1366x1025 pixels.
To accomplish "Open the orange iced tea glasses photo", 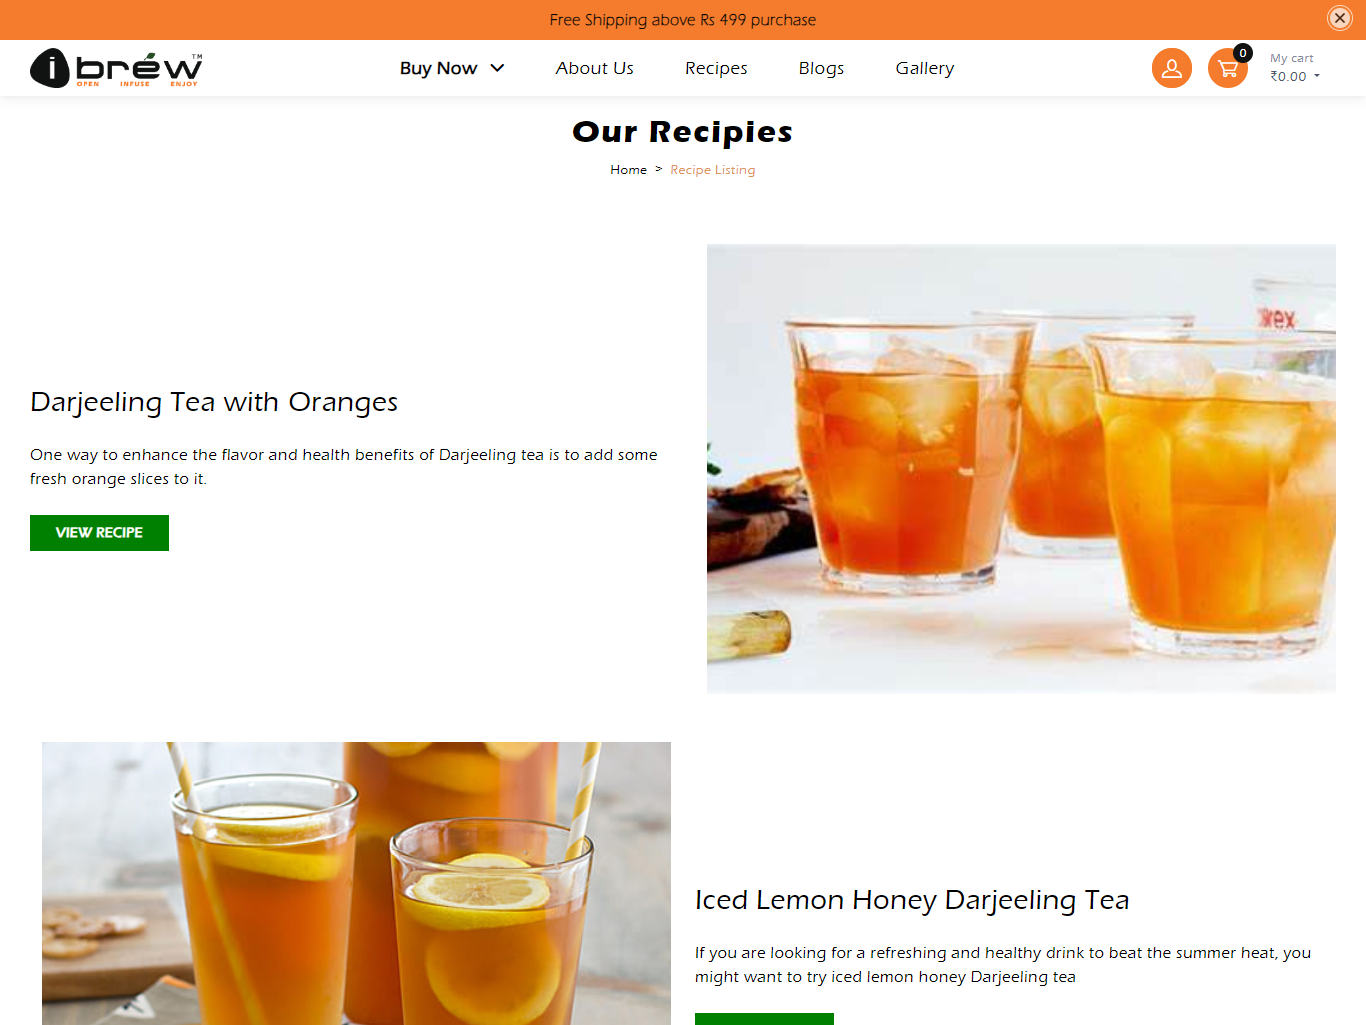I will 1021,469.
